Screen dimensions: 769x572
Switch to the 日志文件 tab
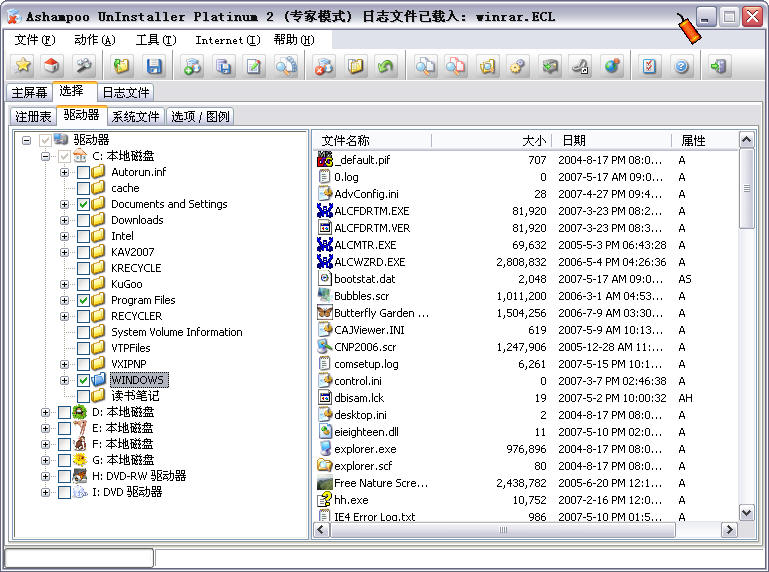tap(126, 92)
